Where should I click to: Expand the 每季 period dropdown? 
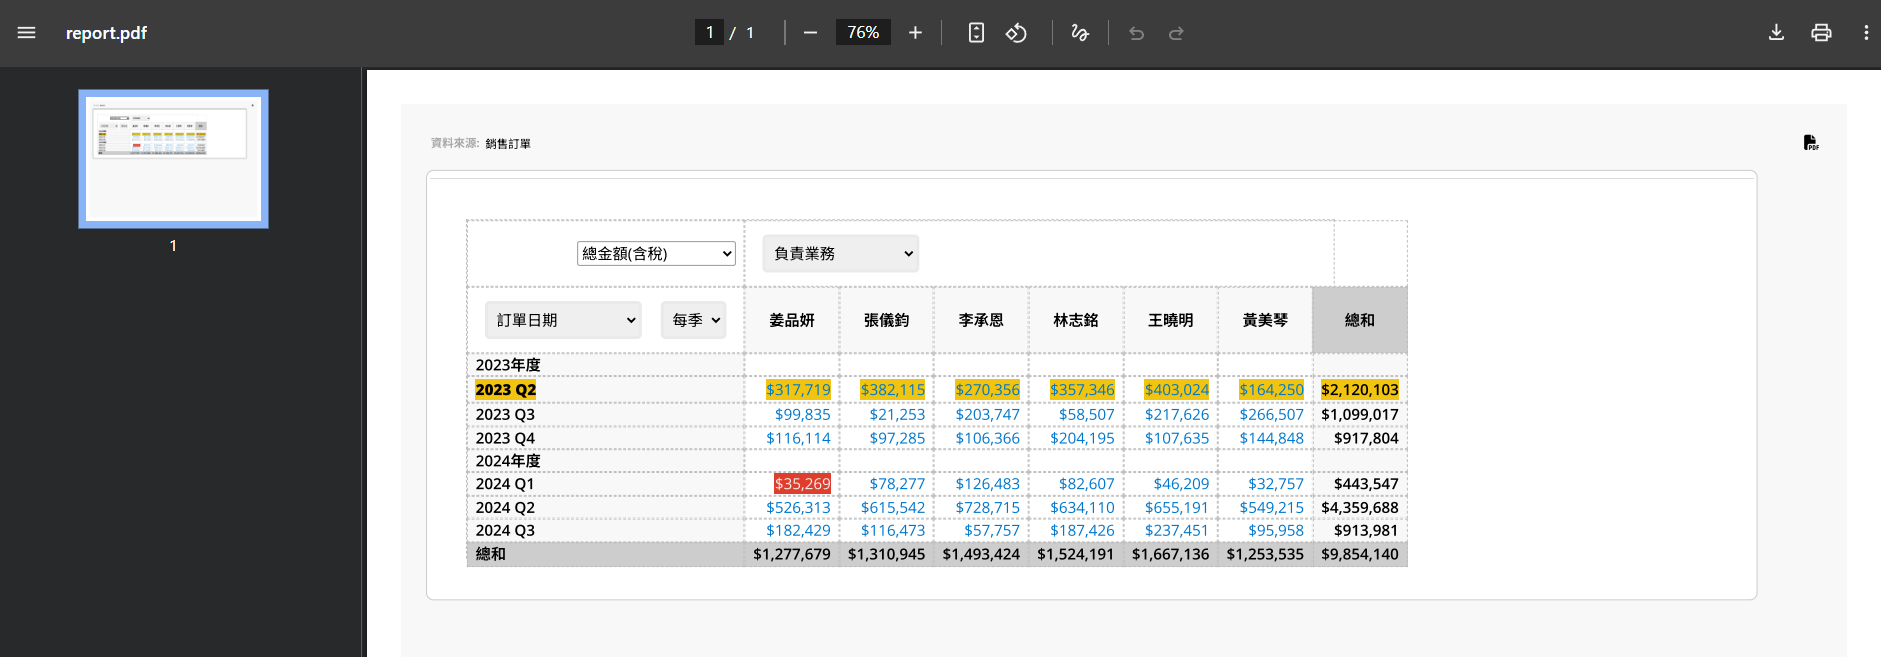click(x=694, y=320)
